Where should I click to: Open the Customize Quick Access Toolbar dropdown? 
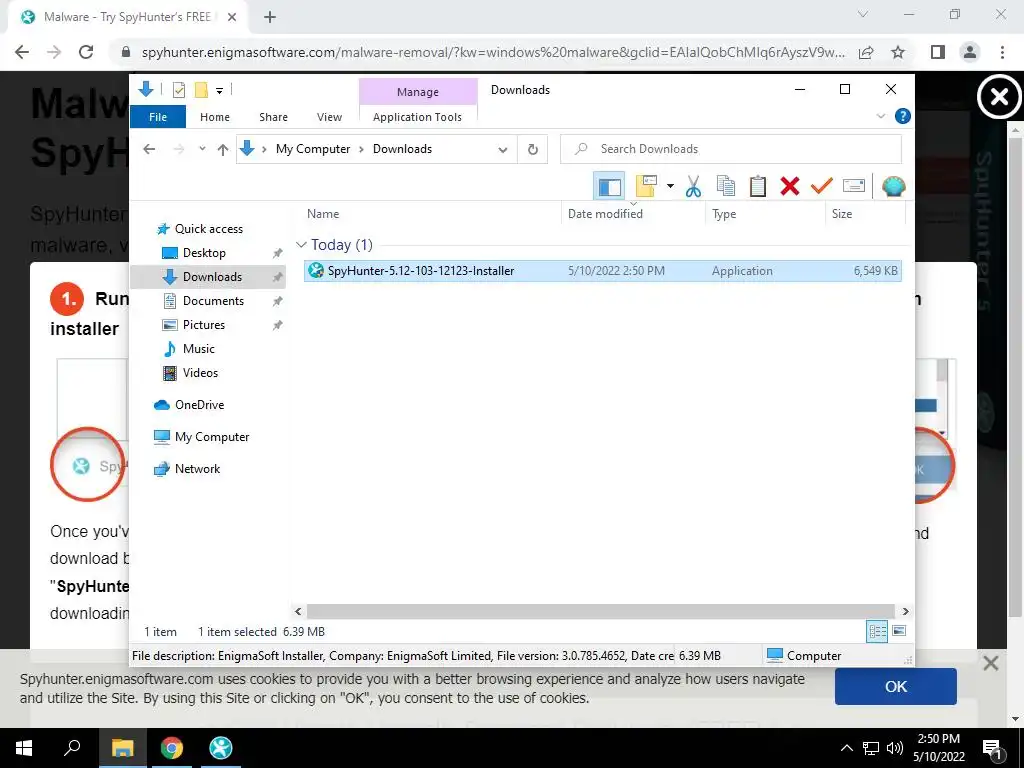(x=219, y=91)
